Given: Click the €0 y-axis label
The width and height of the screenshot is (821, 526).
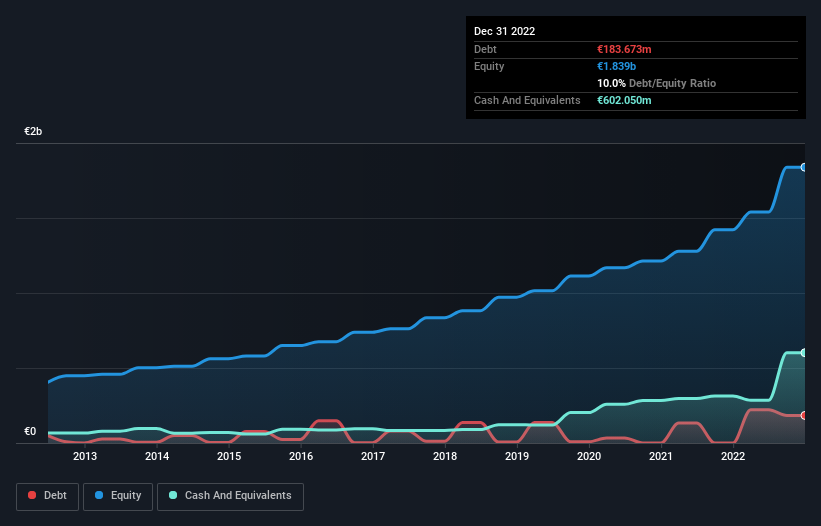Looking at the screenshot, I should coord(30,432).
